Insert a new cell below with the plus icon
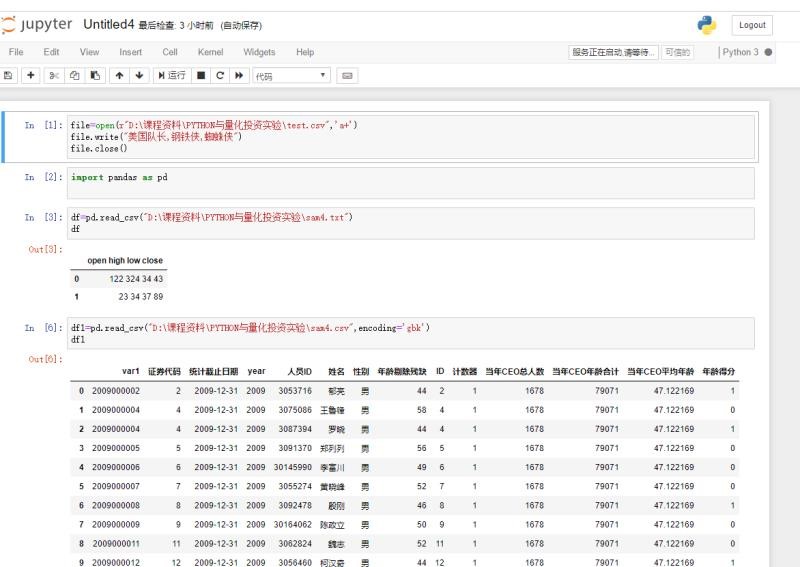 pyautogui.click(x=31, y=75)
